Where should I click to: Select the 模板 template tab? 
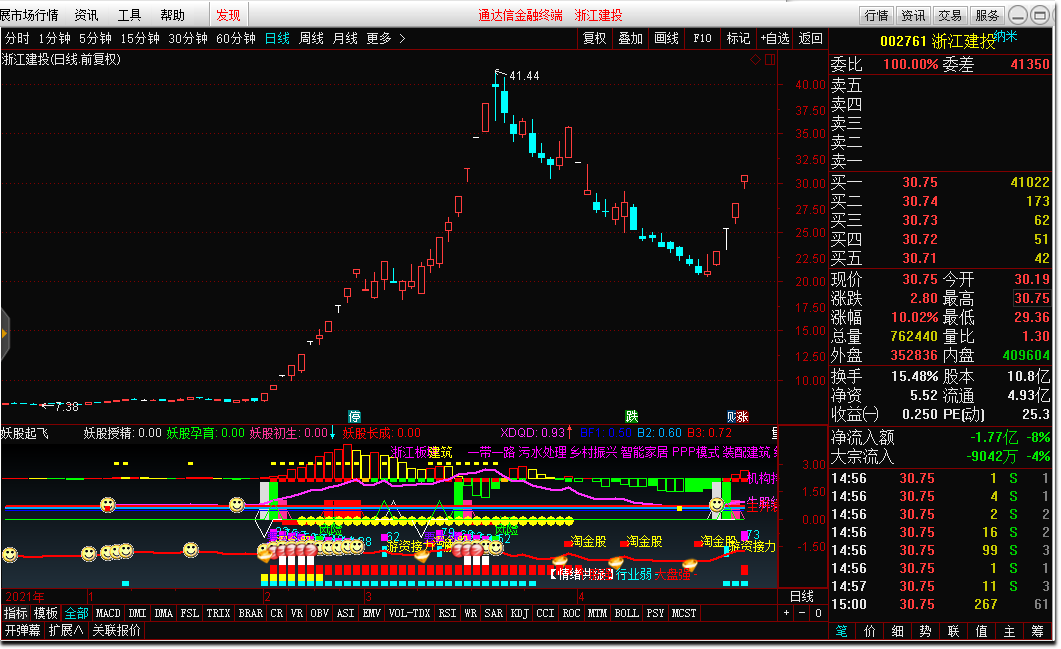pos(46,613)
